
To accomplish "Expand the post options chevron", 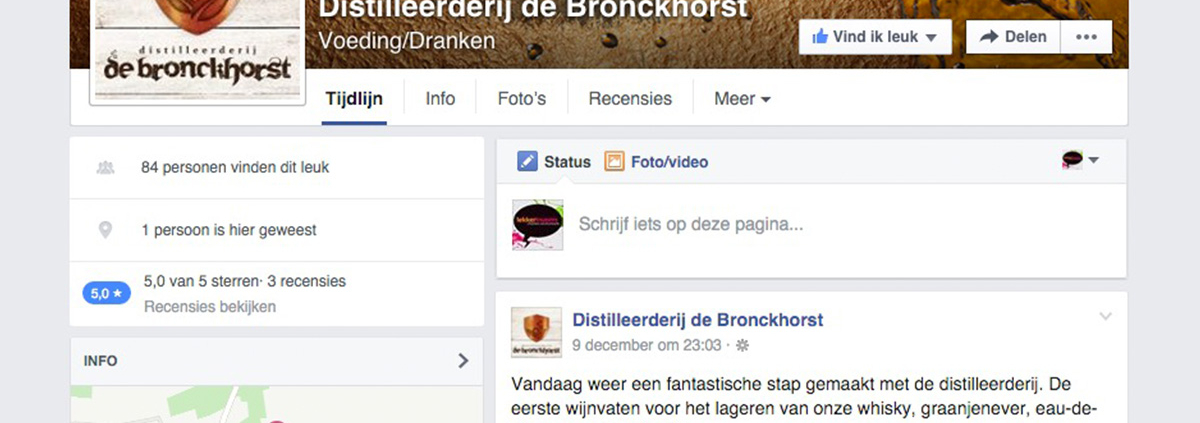I will (x=1105, y=316).
